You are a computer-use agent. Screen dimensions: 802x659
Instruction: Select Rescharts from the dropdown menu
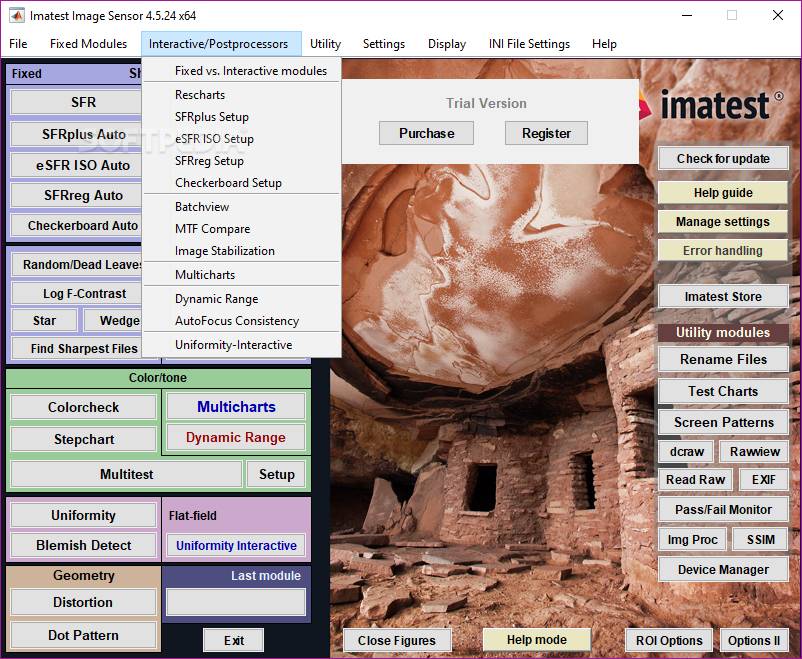(x=241, y=95)
